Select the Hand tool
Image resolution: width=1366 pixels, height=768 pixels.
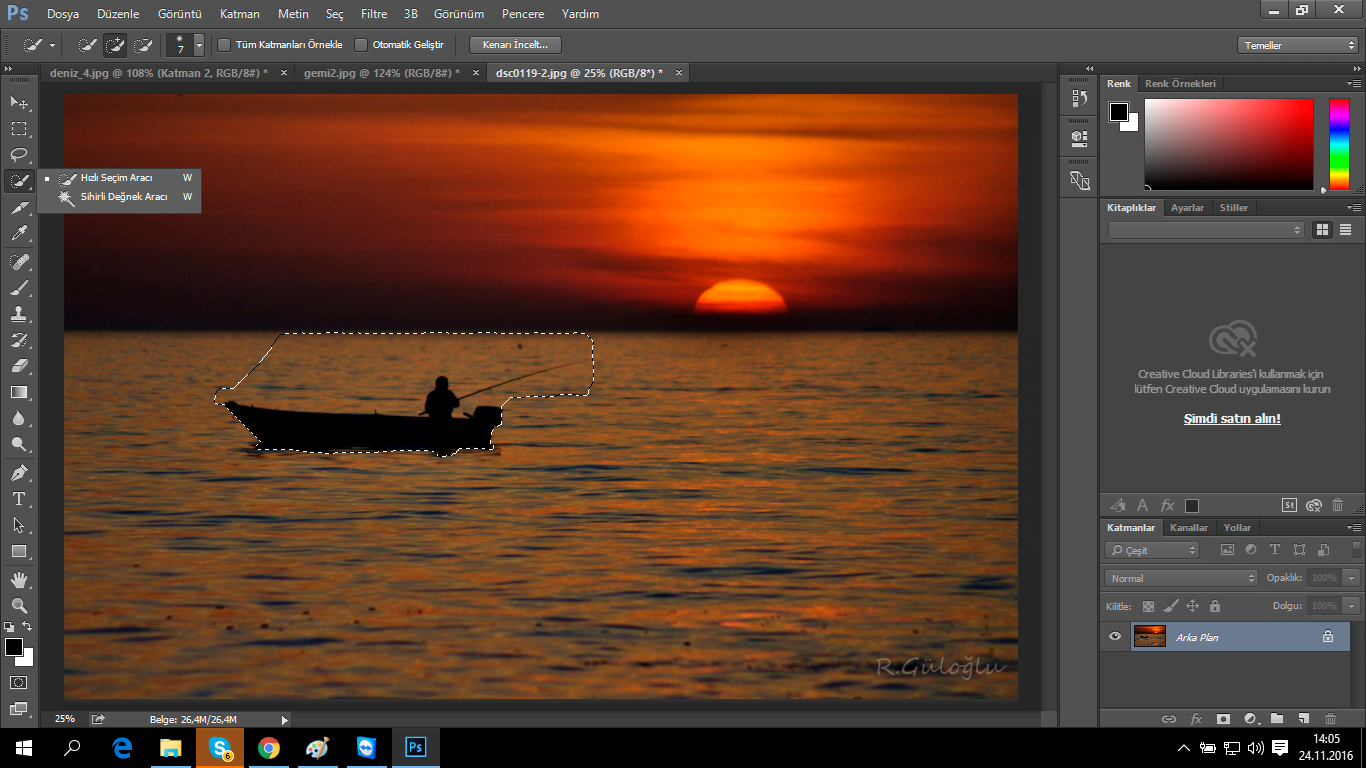[x=19, y=580]
